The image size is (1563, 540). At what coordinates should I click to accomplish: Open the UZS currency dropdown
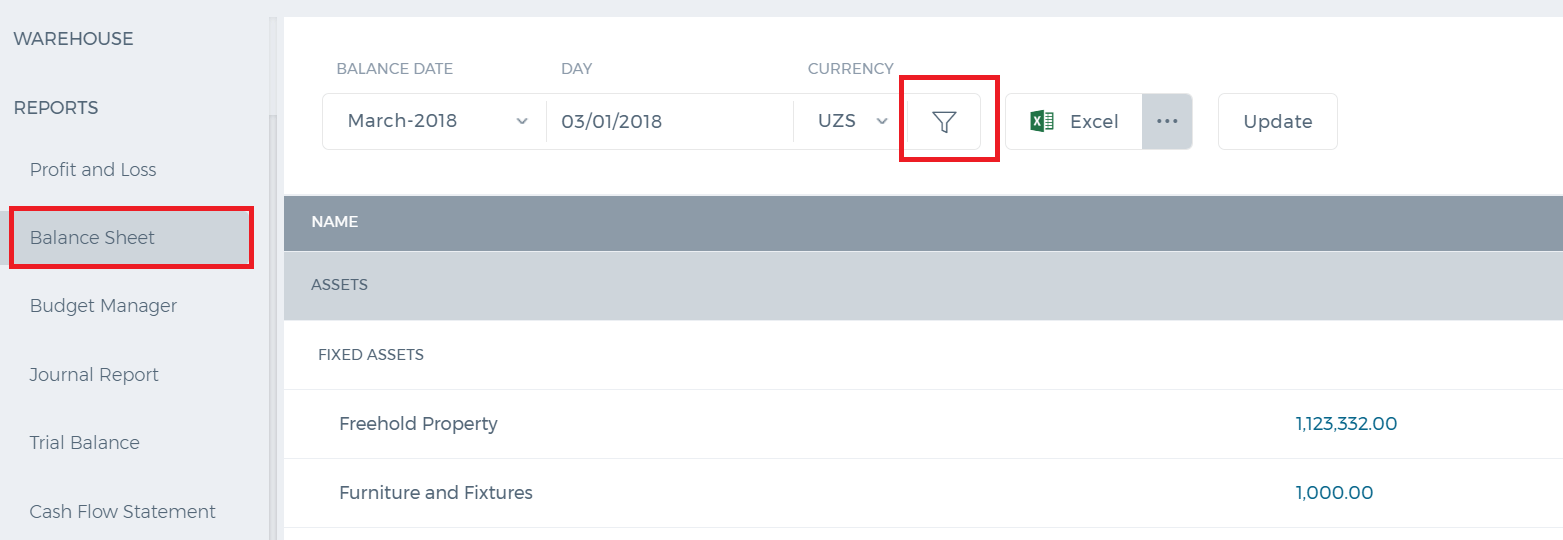[x=850, y=122]
